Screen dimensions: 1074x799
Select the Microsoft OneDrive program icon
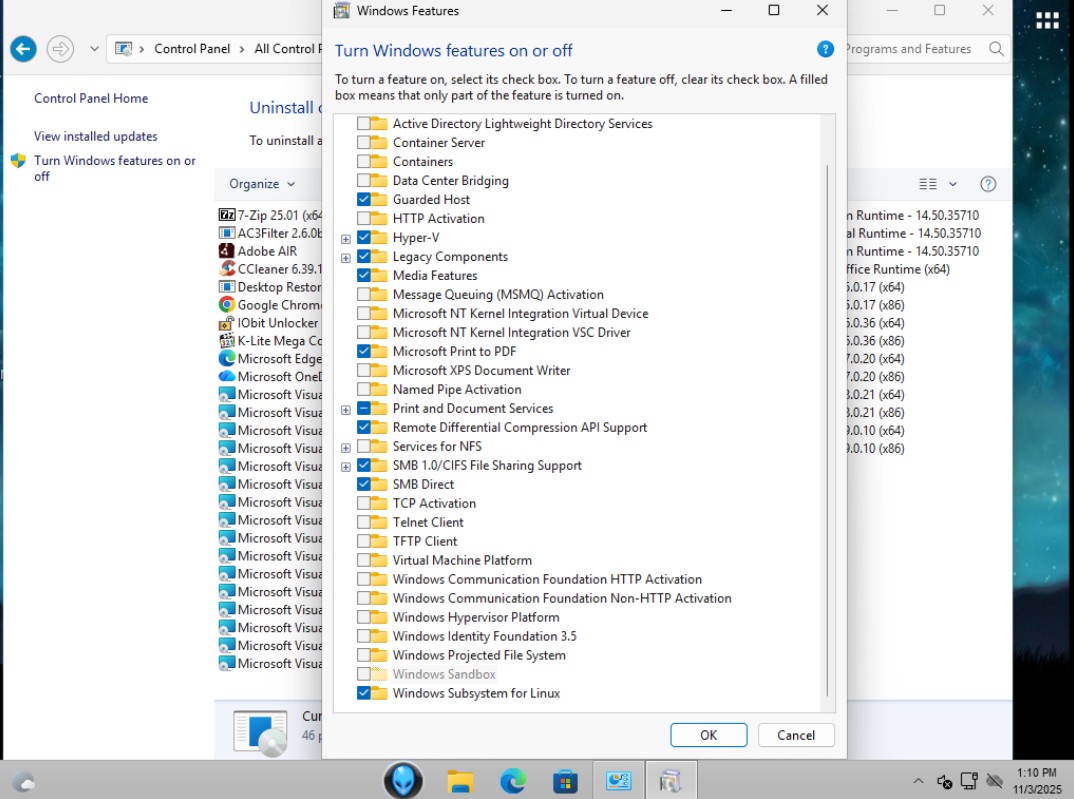point(227,376)
